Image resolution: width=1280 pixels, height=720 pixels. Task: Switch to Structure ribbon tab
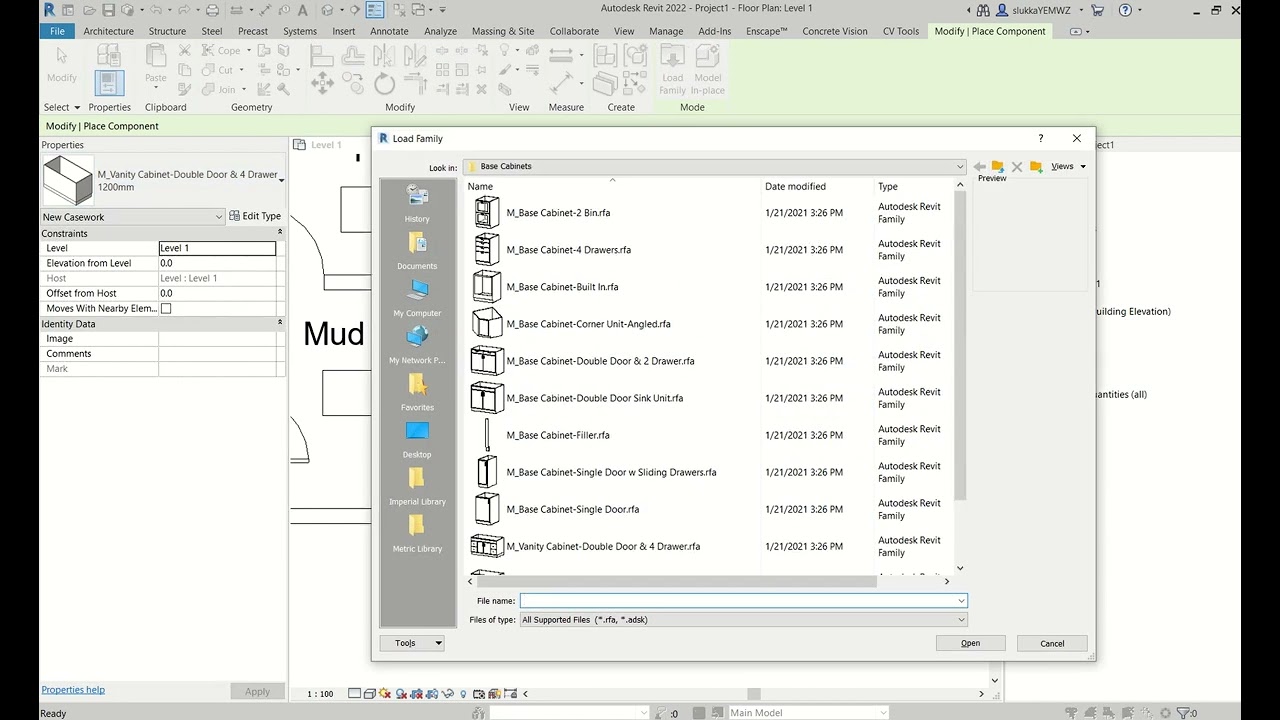pos(167,31)
